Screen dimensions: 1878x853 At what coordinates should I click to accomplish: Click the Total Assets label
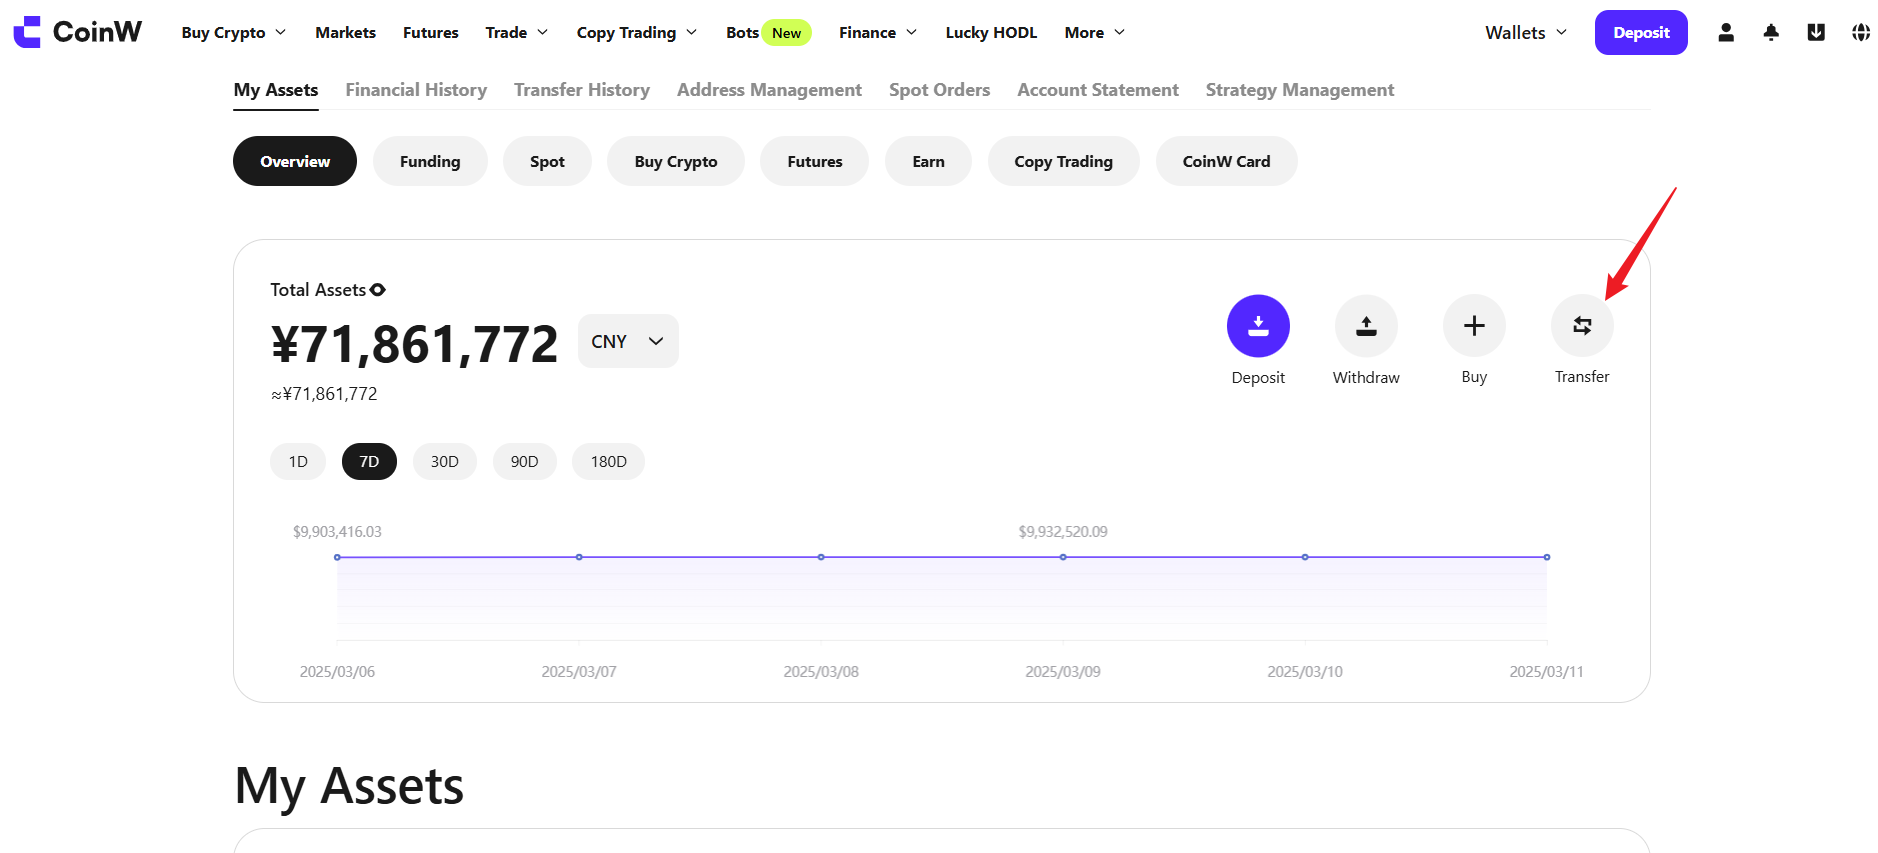pyautogui.click(x=318, y=290)
